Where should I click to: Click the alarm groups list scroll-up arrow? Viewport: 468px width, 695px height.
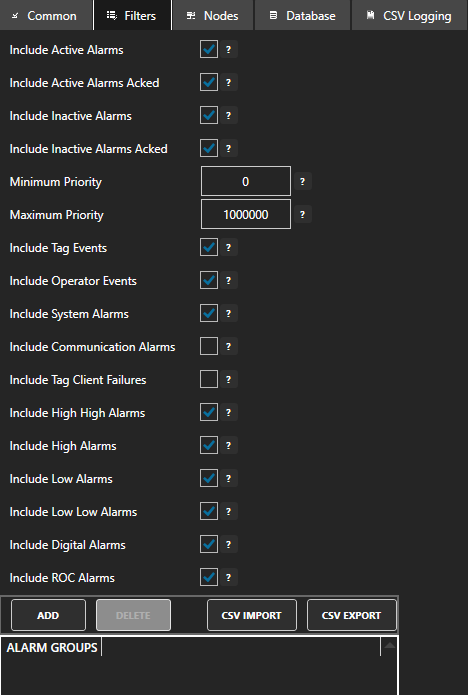coord(390,646)
